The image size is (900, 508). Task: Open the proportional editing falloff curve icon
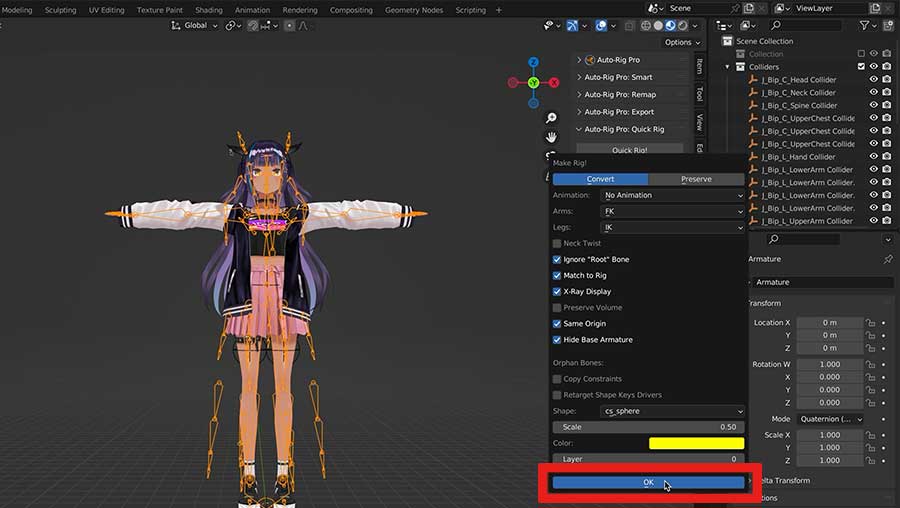(303, 26)
